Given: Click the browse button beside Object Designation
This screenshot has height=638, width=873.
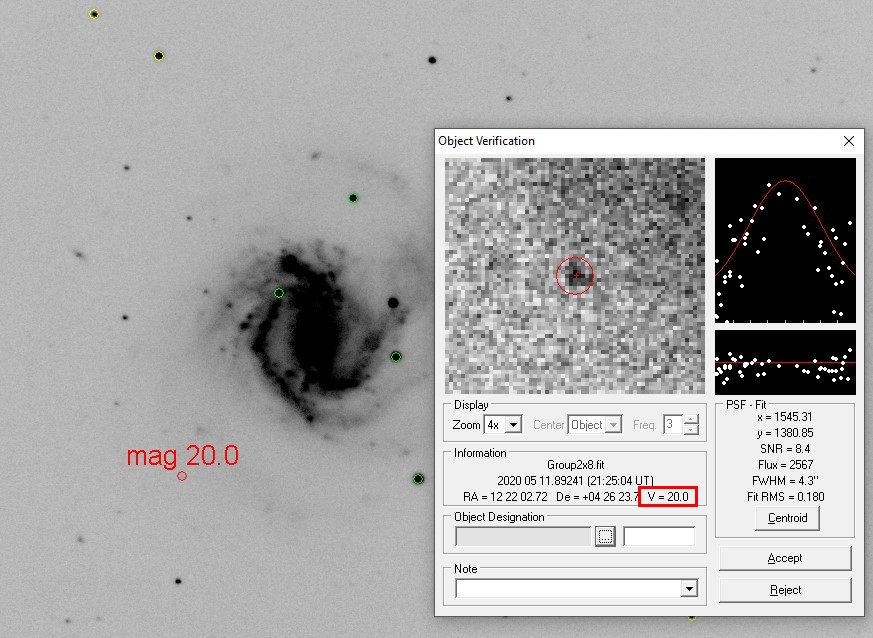Looking at the screenshot, I should pyautogui.click(x=605, y=537).
